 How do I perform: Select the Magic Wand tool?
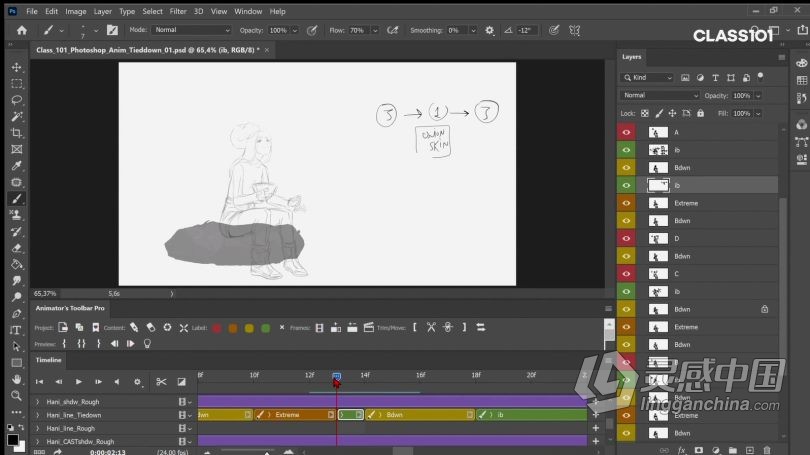pyautogui.click(x=17, y=117)
